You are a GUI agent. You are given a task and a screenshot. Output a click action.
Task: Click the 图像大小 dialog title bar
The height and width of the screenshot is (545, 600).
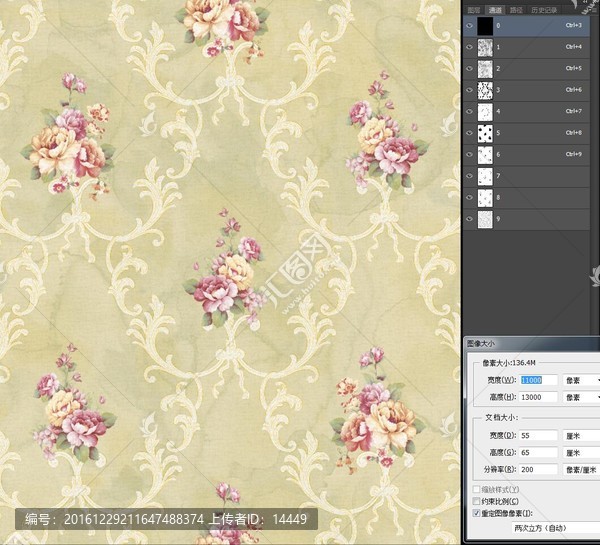pyautogui.click(x=532, y=343)
